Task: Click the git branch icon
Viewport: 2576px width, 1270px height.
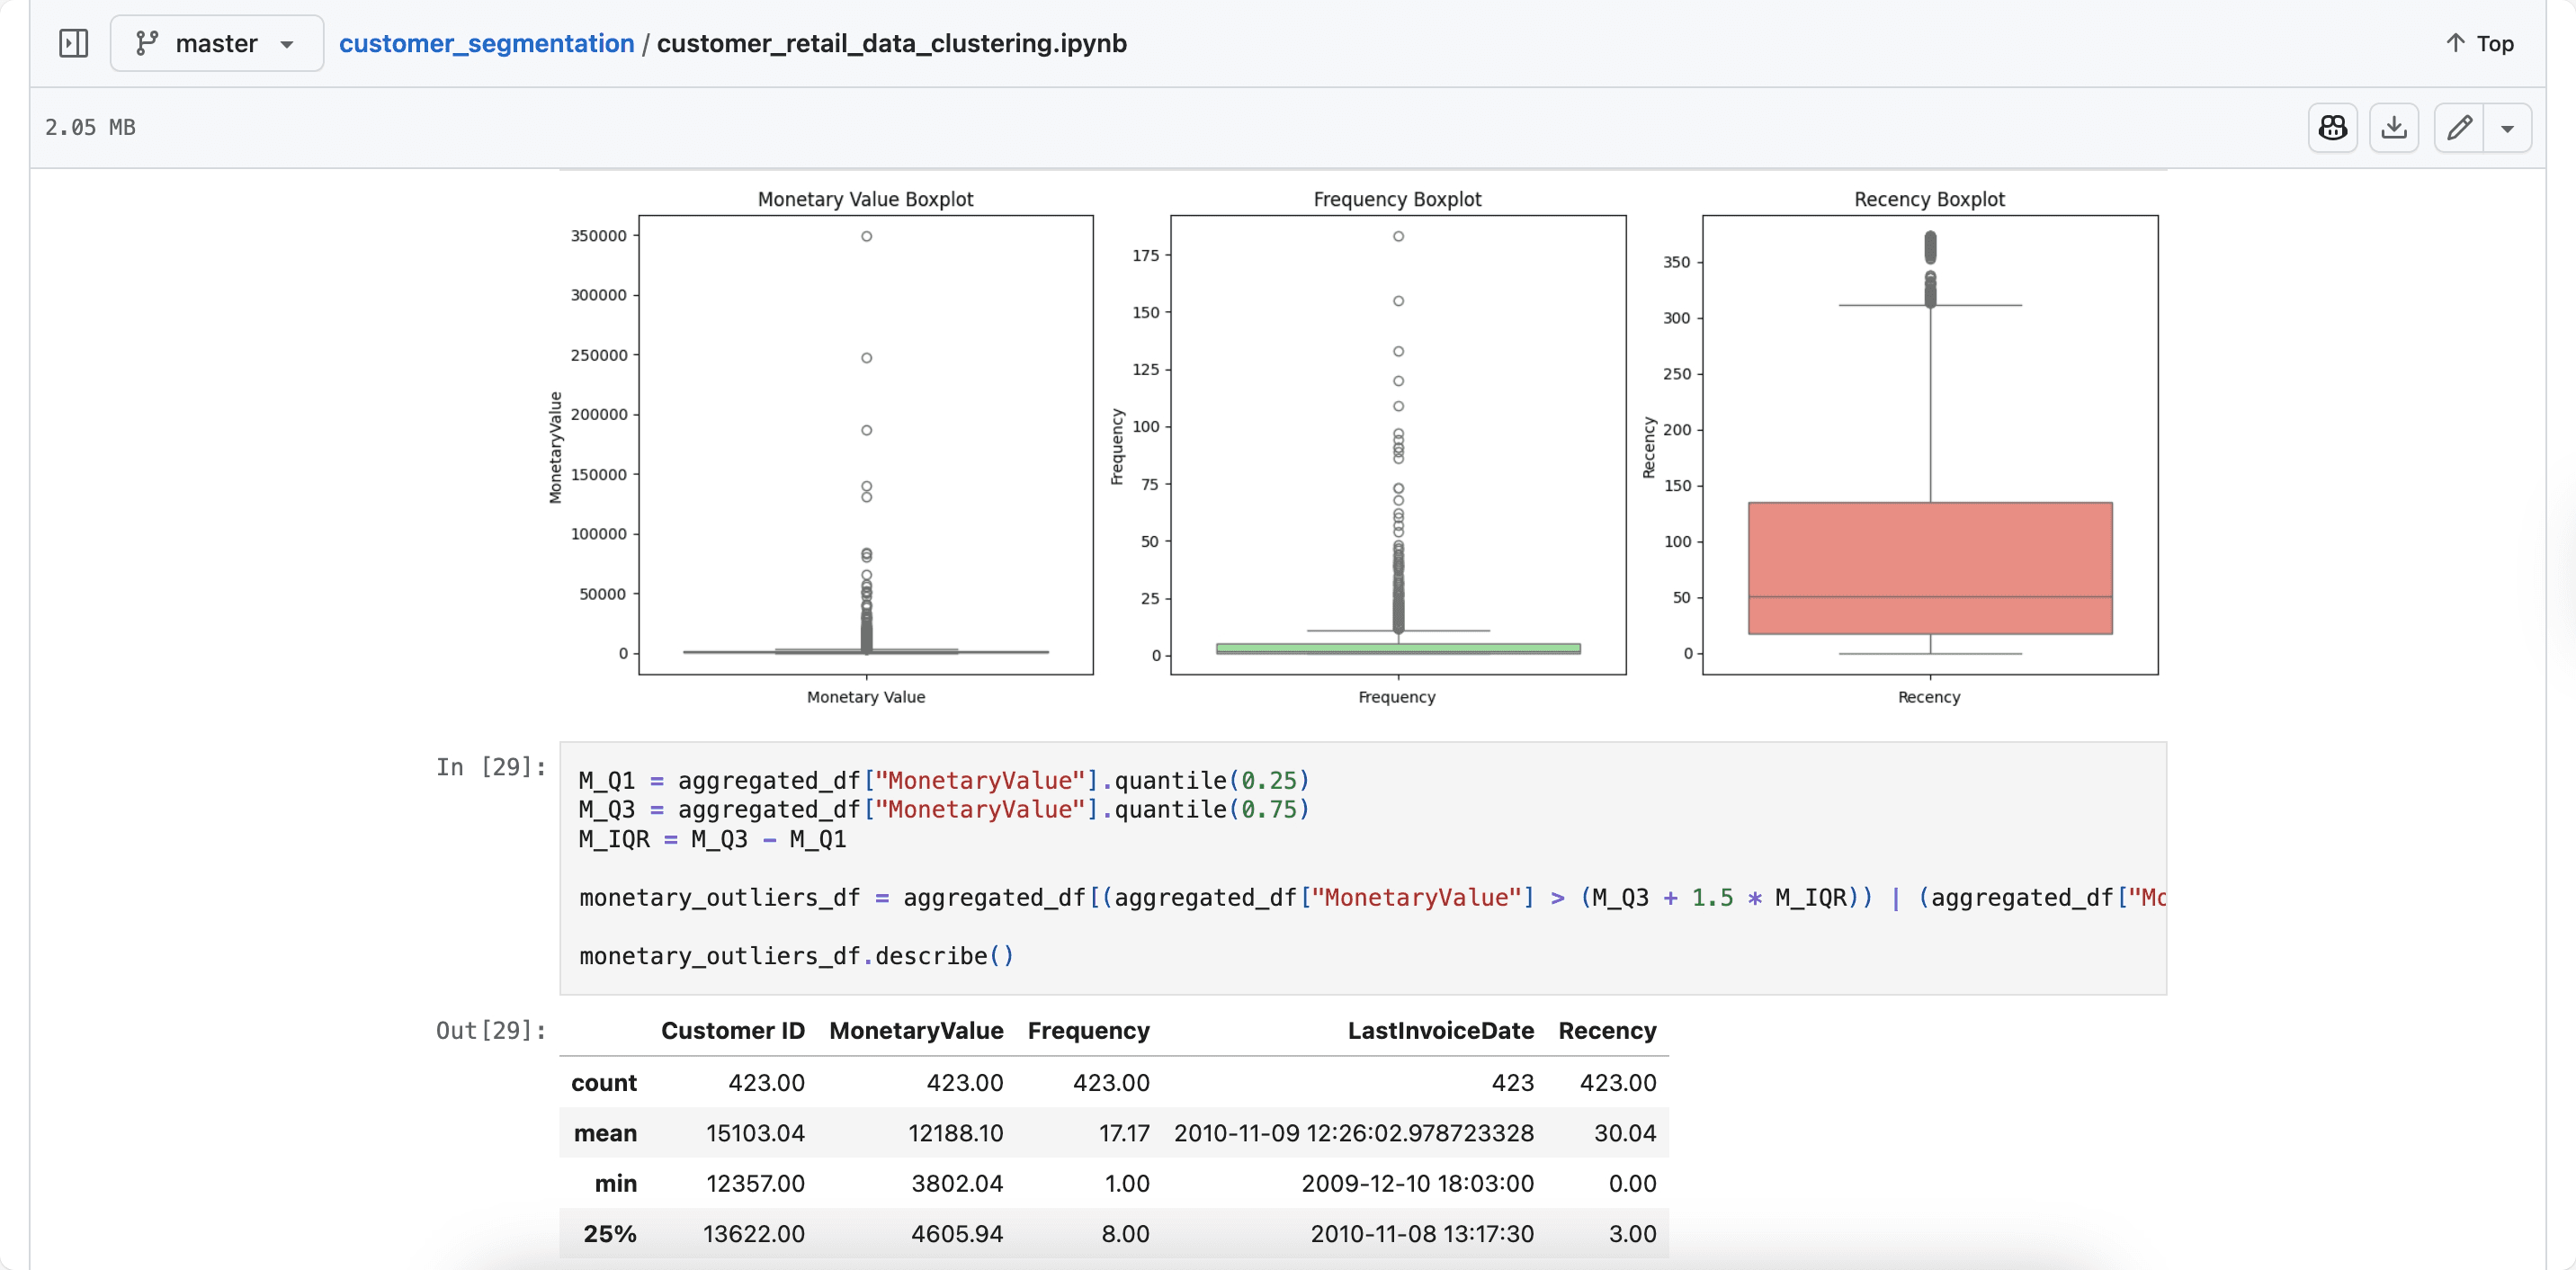Action: pyautogui.click(x=147, y=43)
